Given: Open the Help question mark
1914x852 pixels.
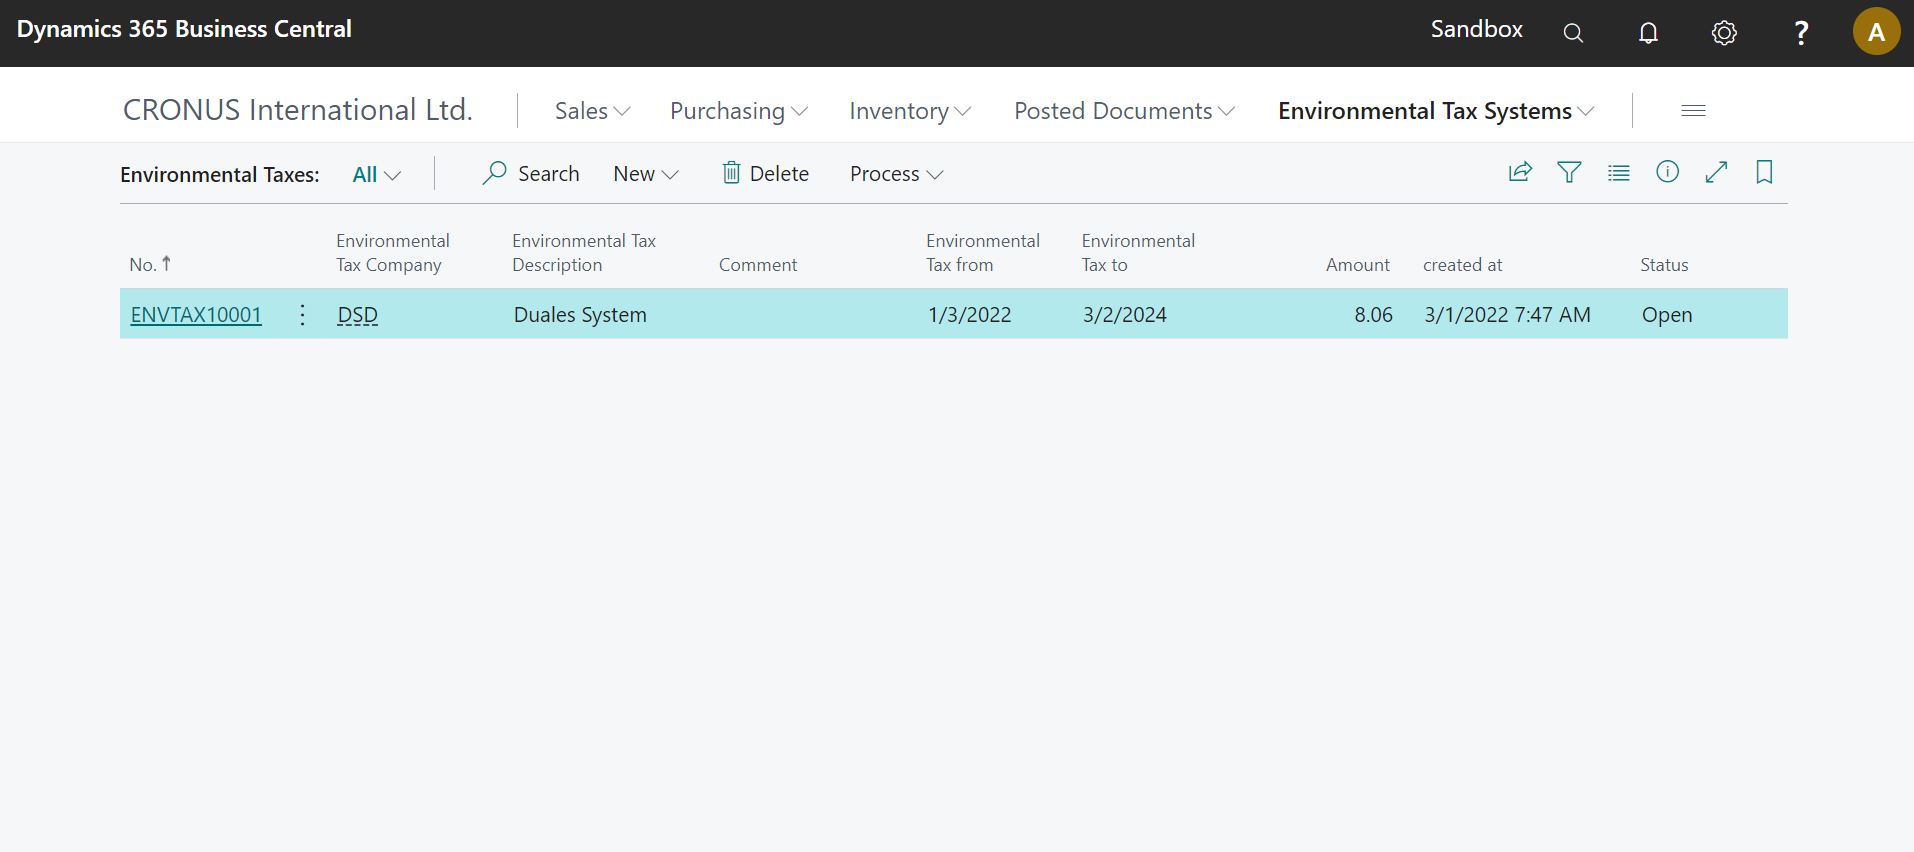Looking at the screenshot, I should (1801, 33).
